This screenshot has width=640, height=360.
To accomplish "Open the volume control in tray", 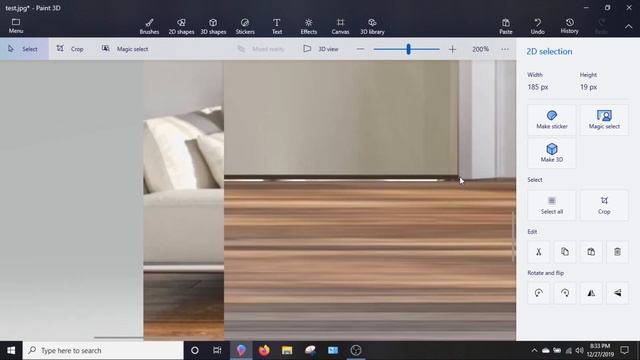I will pyautogui.click(x=580, y=350).
